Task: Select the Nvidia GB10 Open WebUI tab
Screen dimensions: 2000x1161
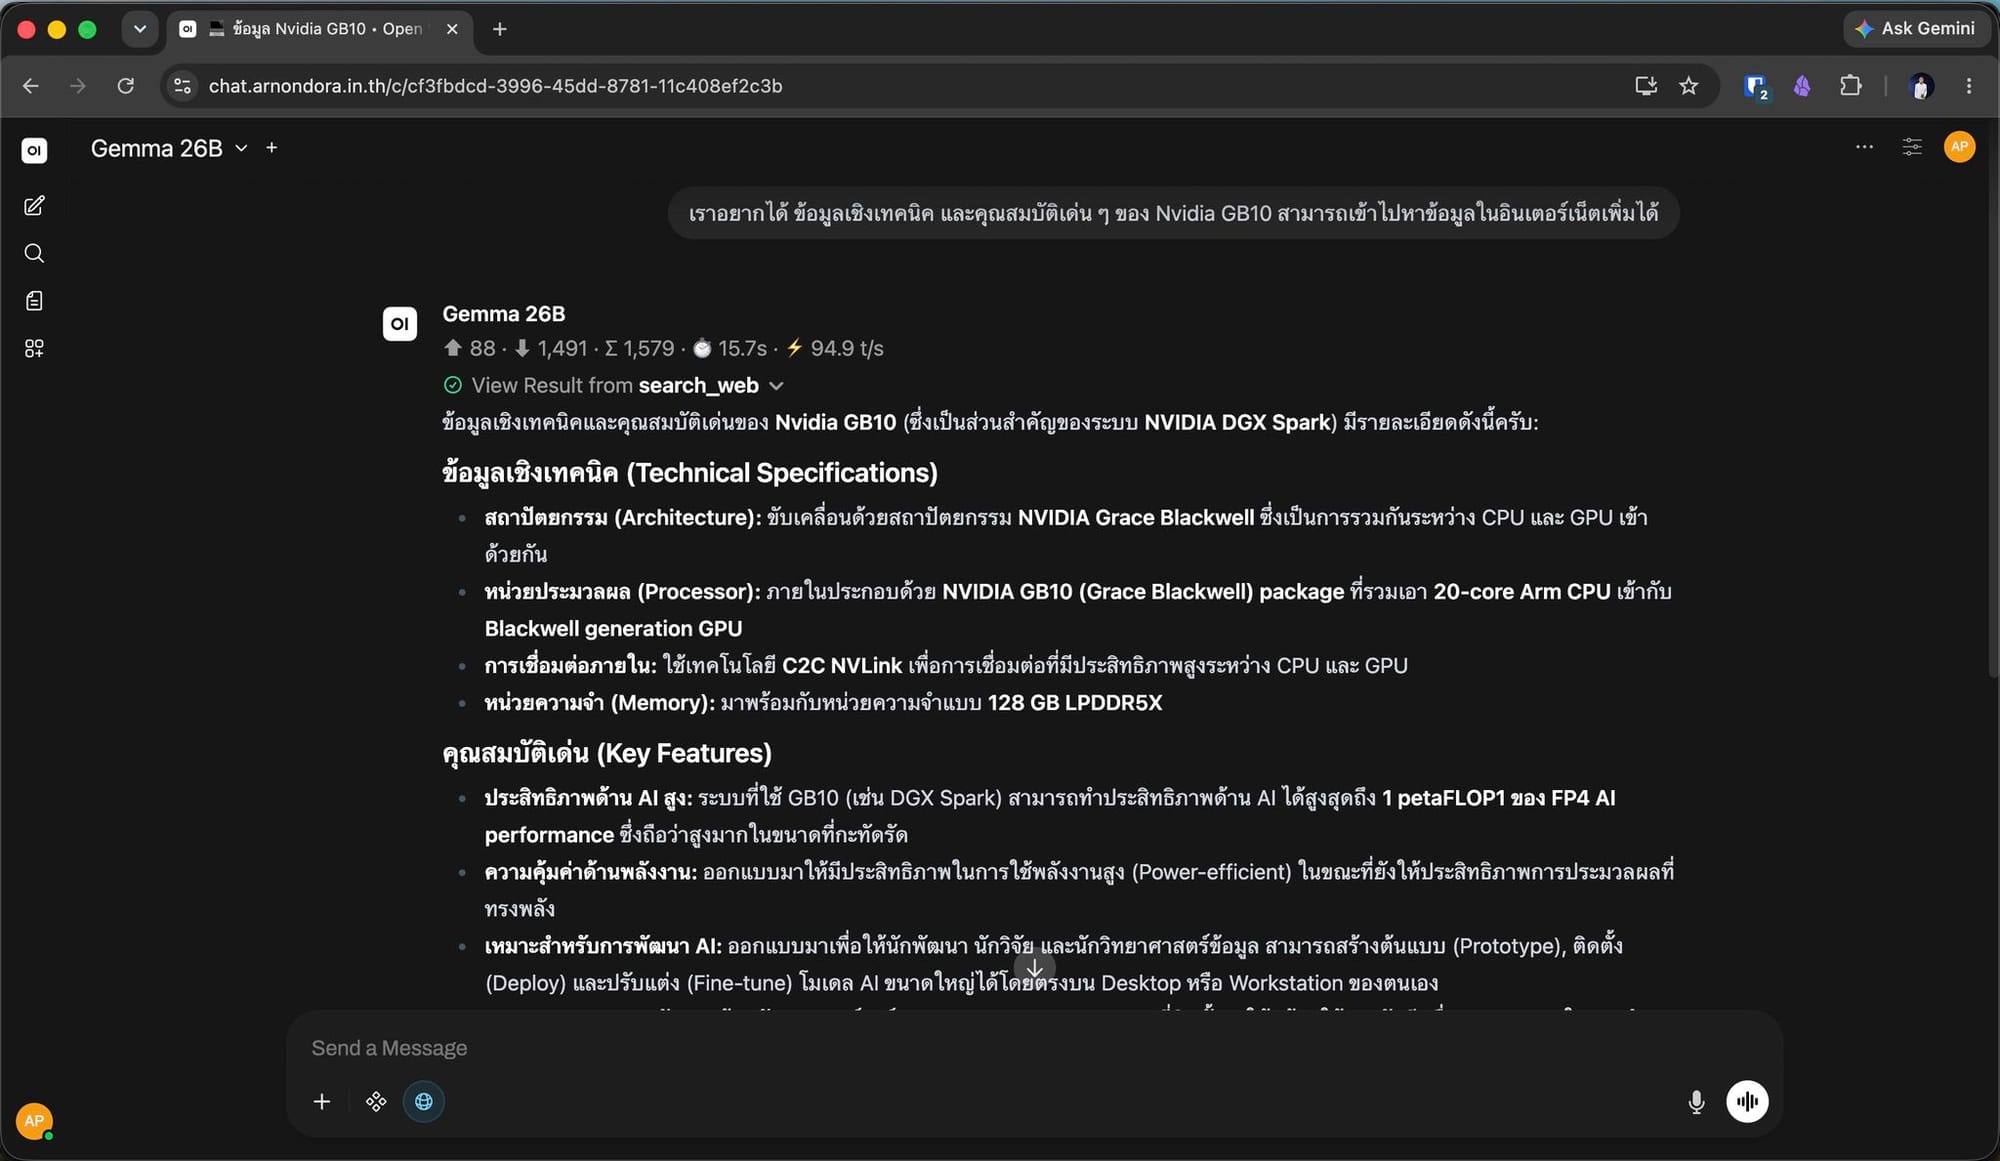Action: [x=319, y=29]
